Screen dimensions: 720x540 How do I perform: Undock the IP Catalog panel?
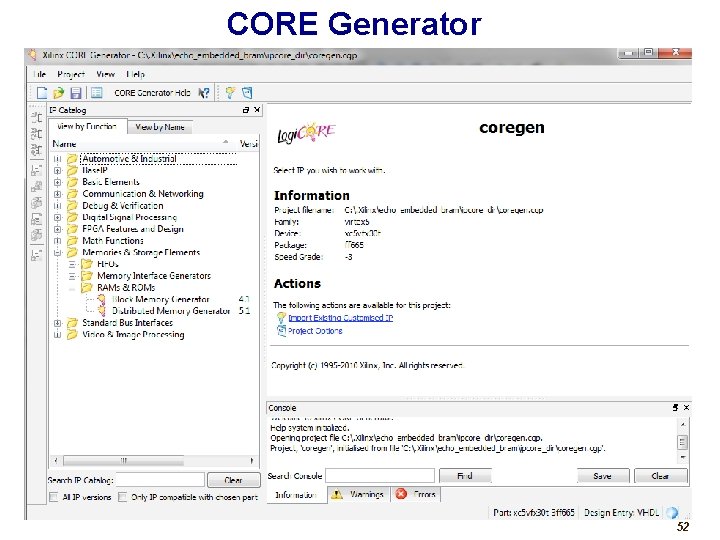(x=246, y=110)
